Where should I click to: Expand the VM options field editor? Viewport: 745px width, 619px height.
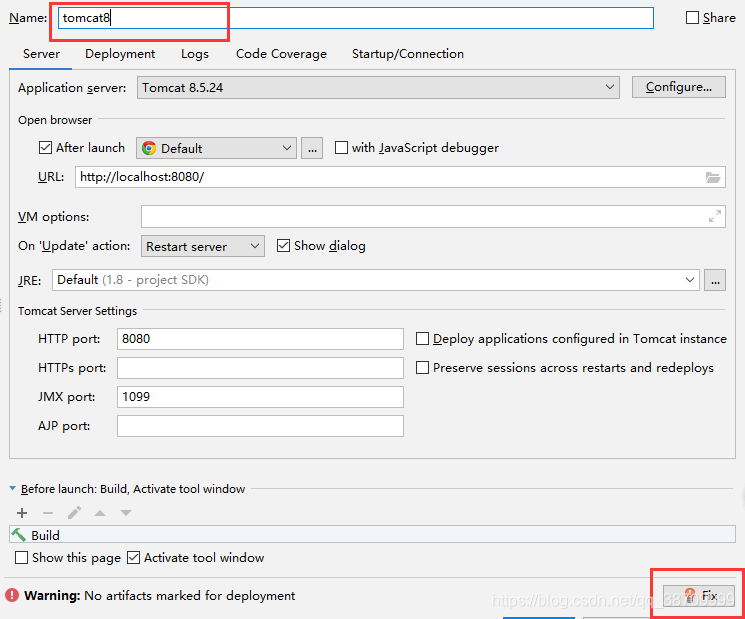pos(714,216)
